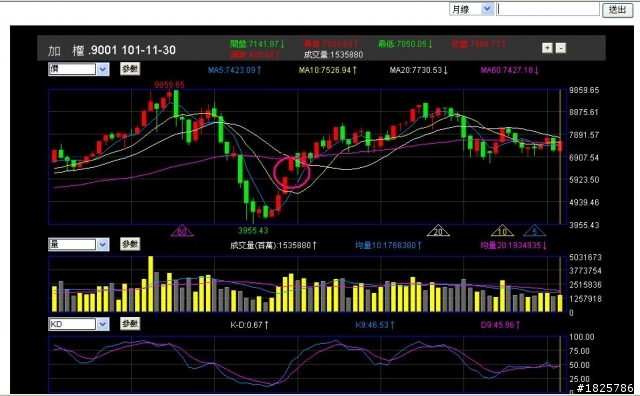Open the 量 volume panel dropdown

(78, 245)
